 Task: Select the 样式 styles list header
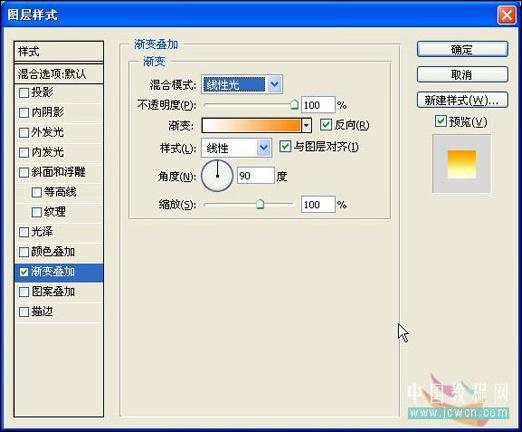[x=59, y=52]
